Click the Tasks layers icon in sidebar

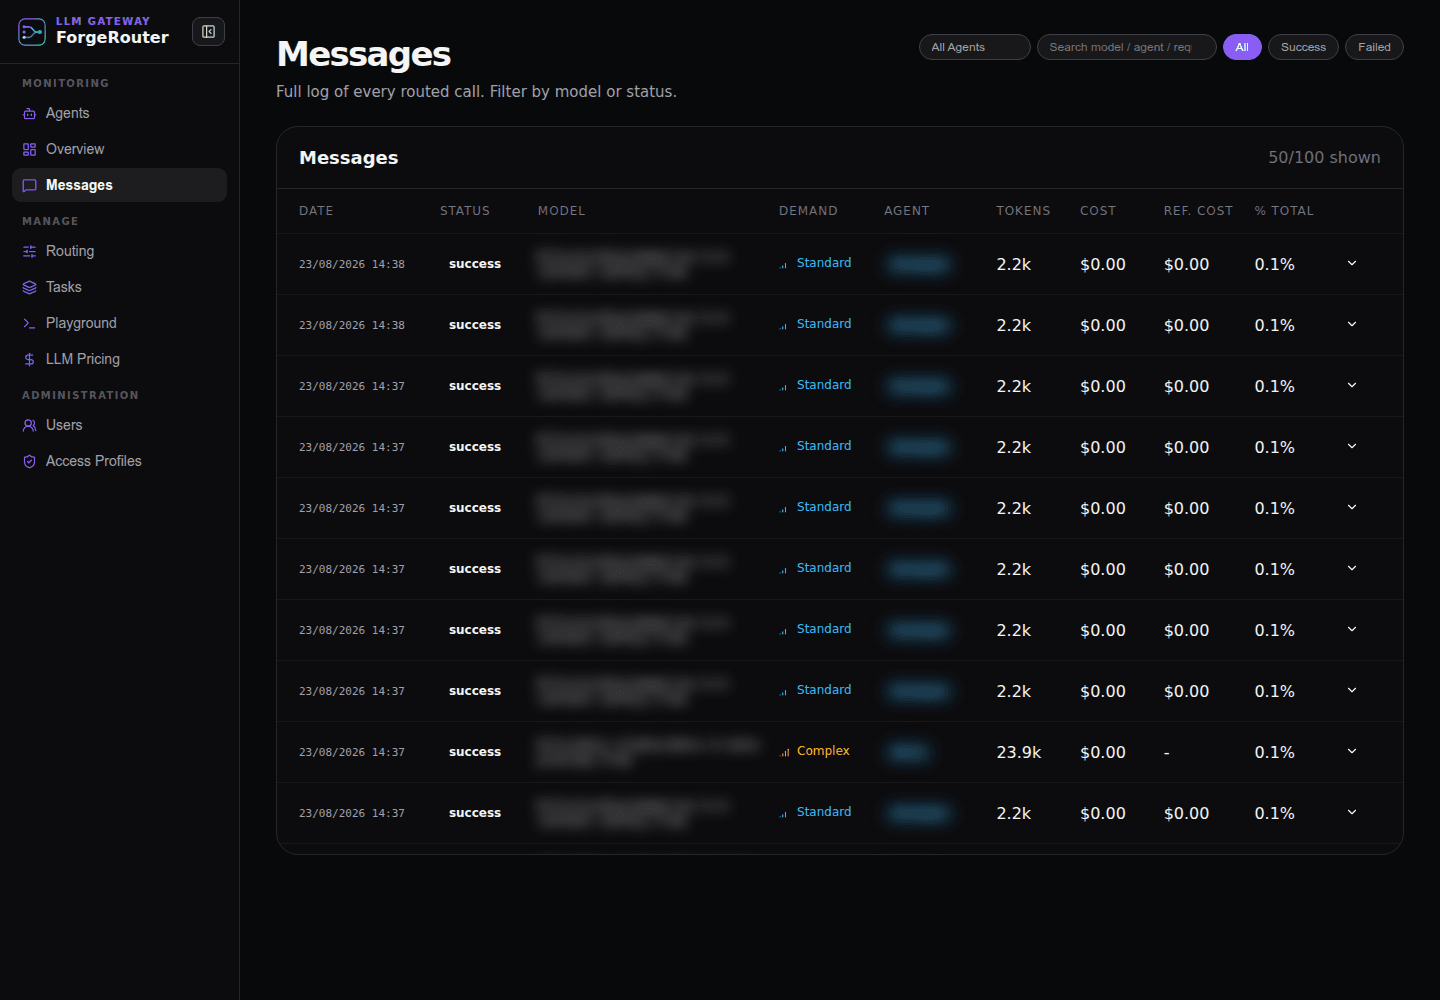(x=29, y=288)
